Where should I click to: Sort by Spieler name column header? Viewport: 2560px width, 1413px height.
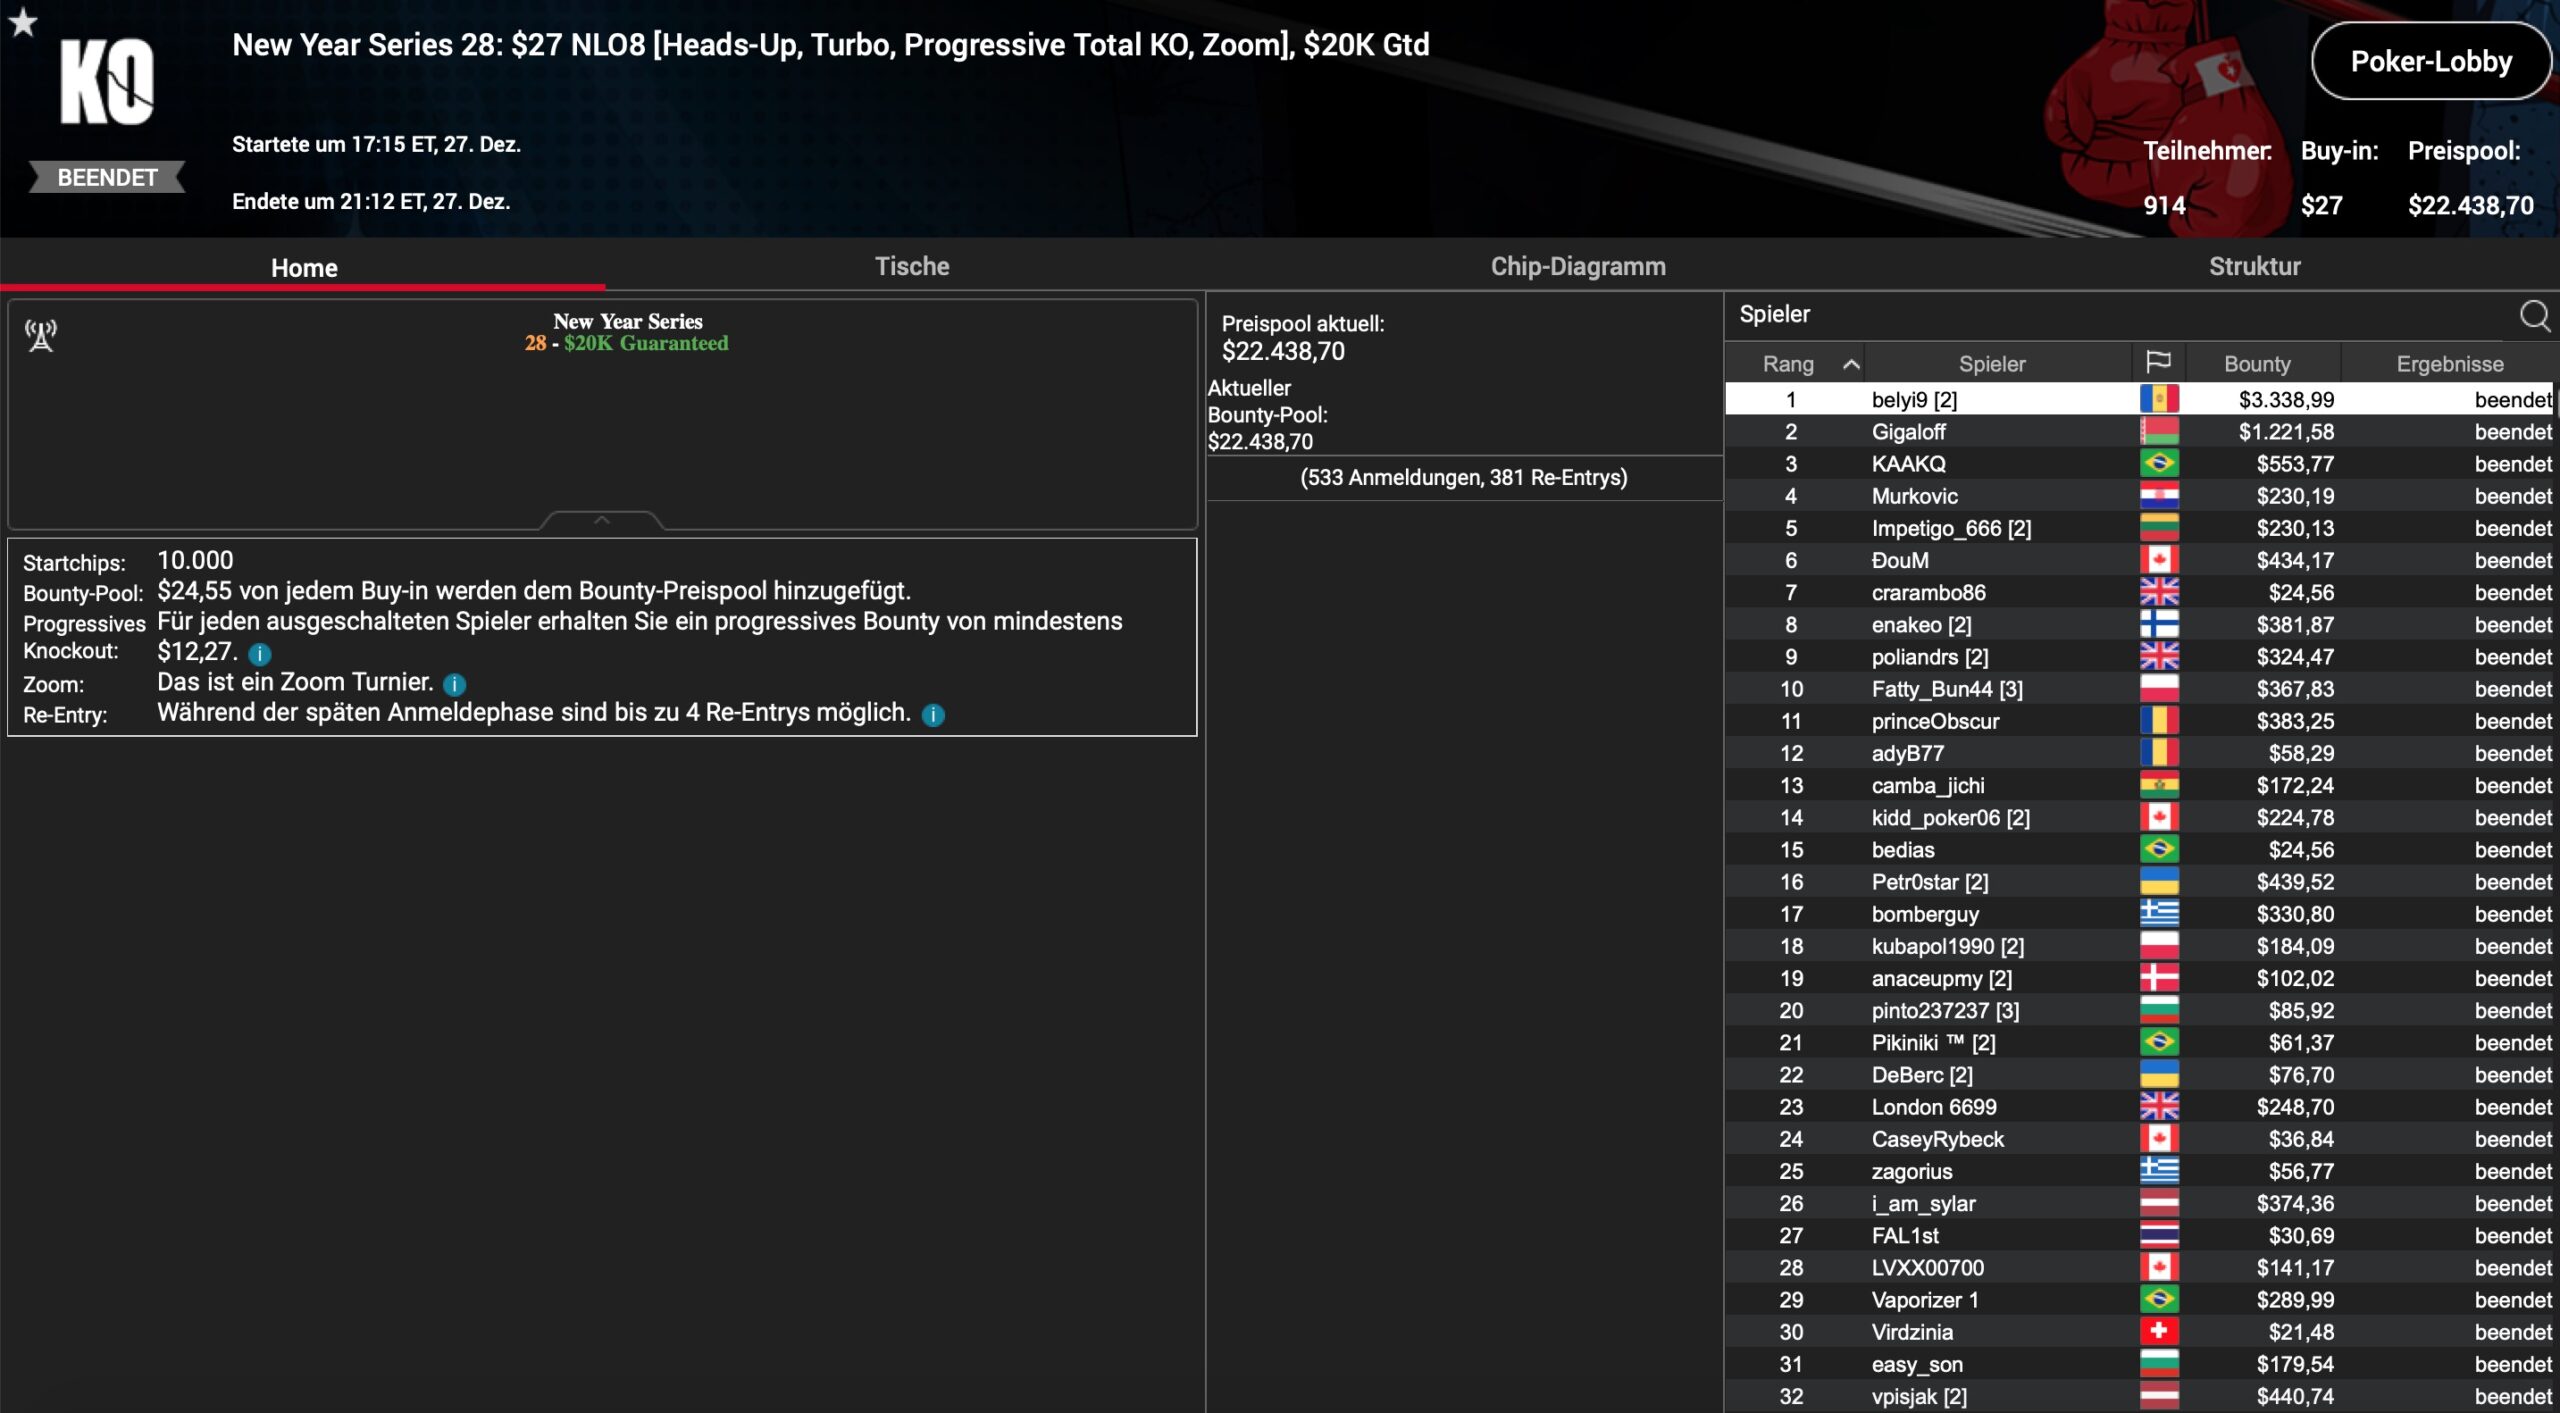1991,364
